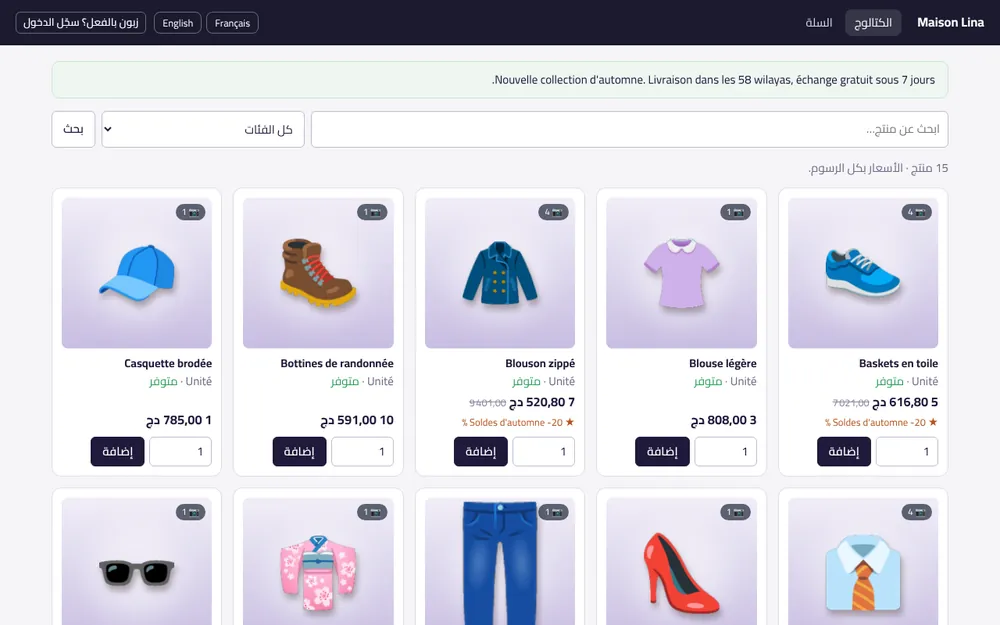This screenshot has width=1000, height=625.
Task: Click the Bottines de randonnée product title
Action: coord(337,364)
